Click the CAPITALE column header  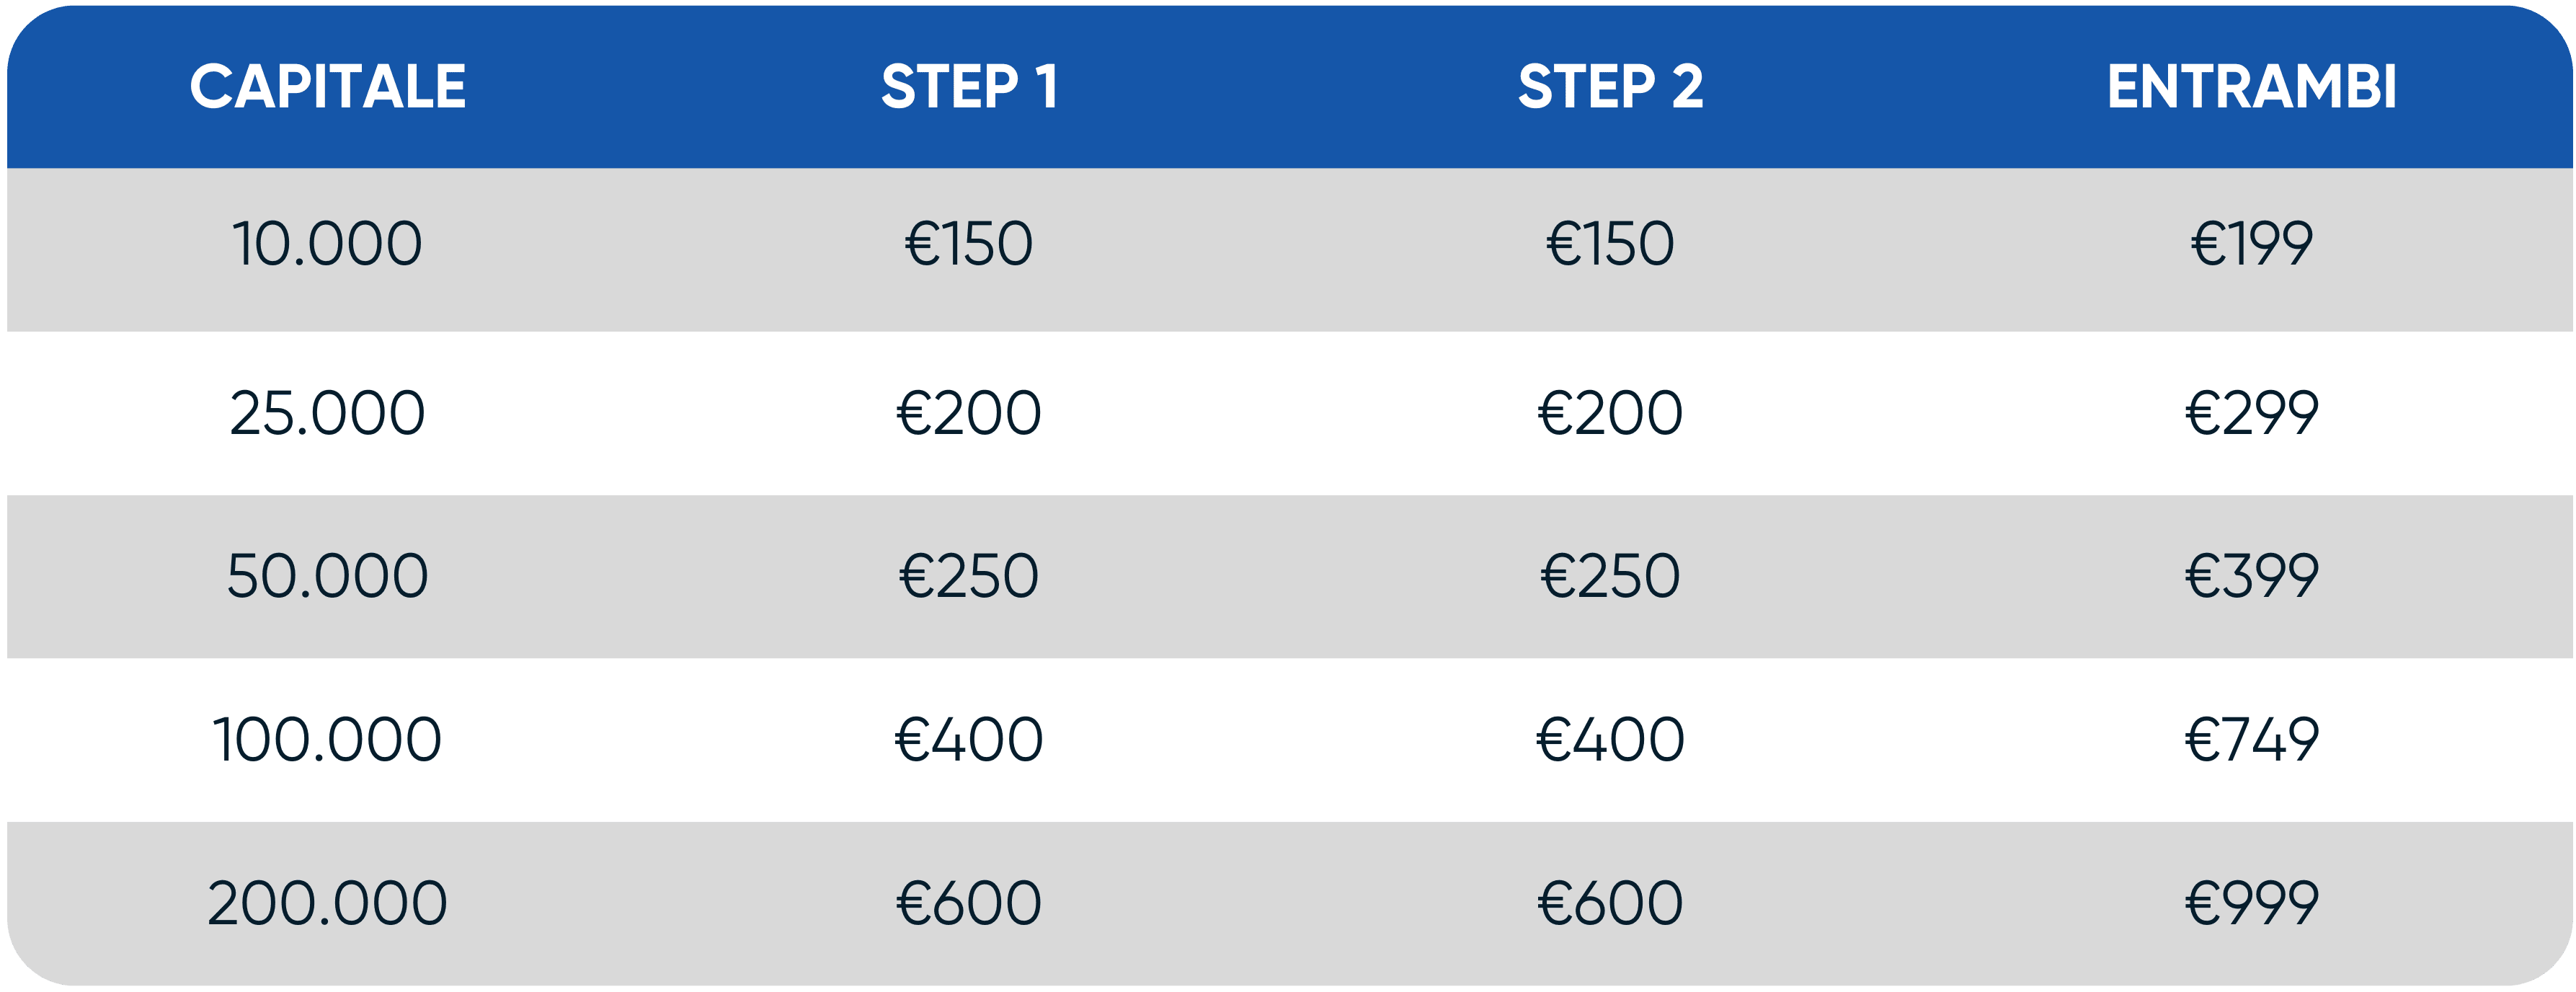coord(327,87)
